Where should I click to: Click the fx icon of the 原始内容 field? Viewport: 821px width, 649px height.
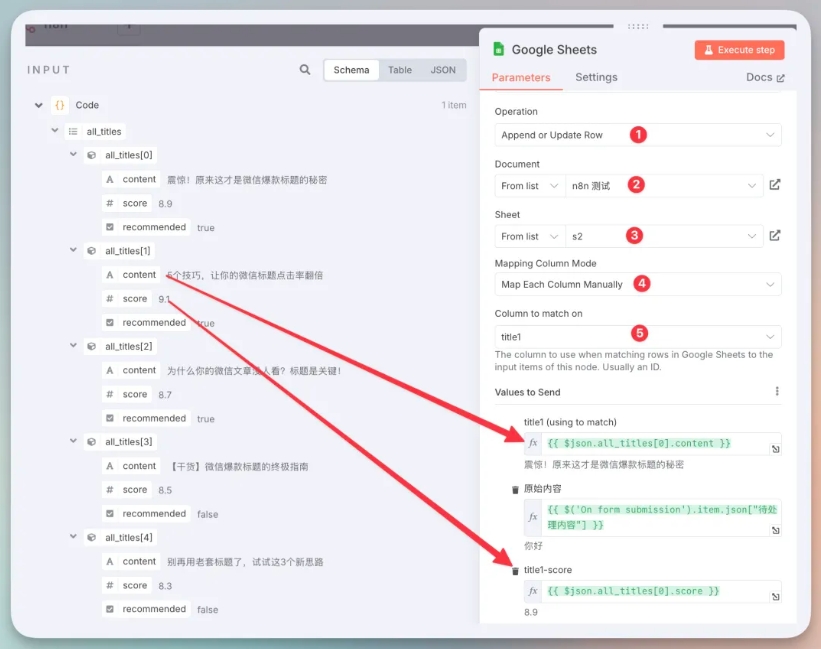[x=533, y=517]
